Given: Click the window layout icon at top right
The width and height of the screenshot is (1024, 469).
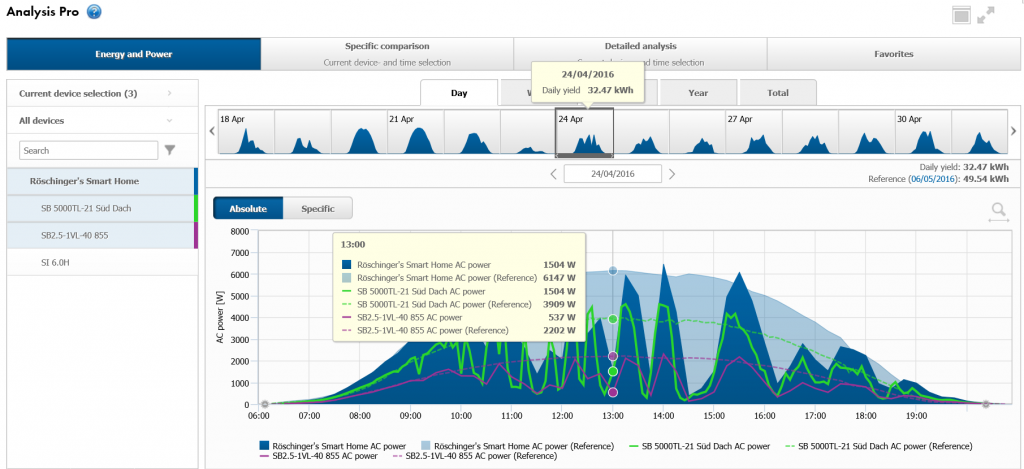Looking at the screenshot, I should (x=960, y=15).
